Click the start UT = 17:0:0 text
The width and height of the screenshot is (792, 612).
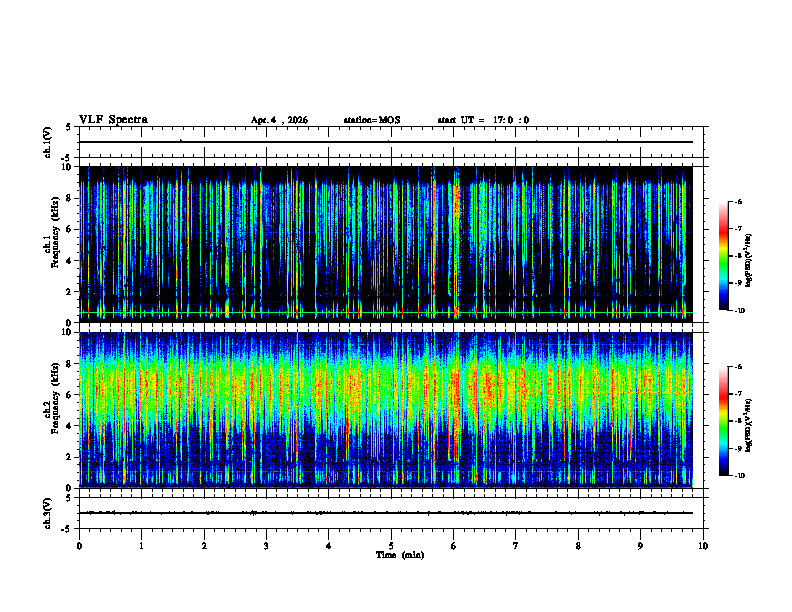(x=483, y=120)
